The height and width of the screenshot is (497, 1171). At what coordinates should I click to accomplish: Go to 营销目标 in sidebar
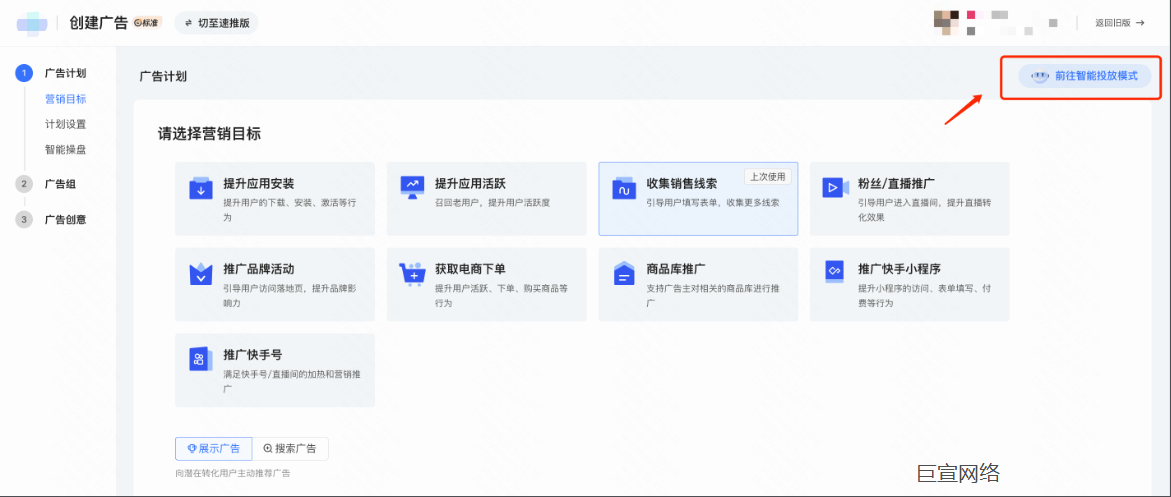click(66, 99)
